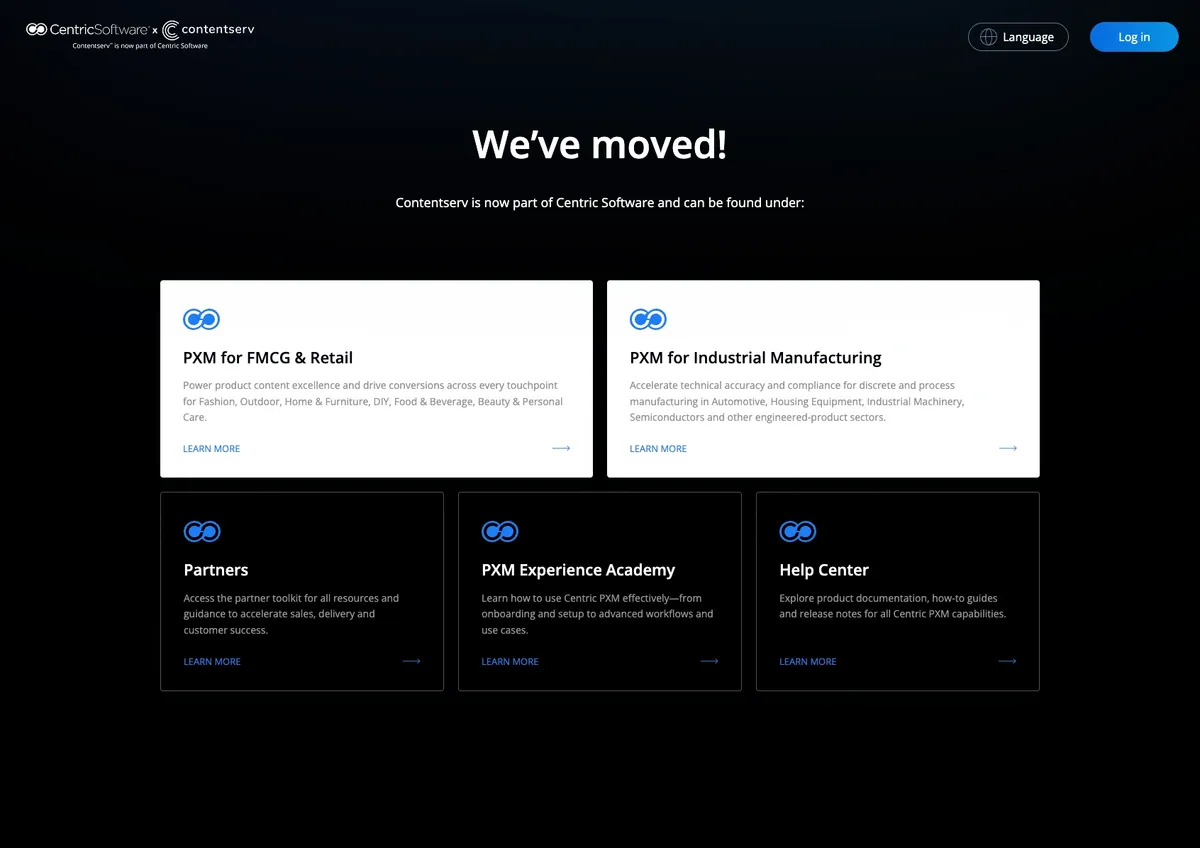Open the Help Center heading
The width and height of the screenshot is (1200, 848).
pyautogui.click(x=824, y=570)
